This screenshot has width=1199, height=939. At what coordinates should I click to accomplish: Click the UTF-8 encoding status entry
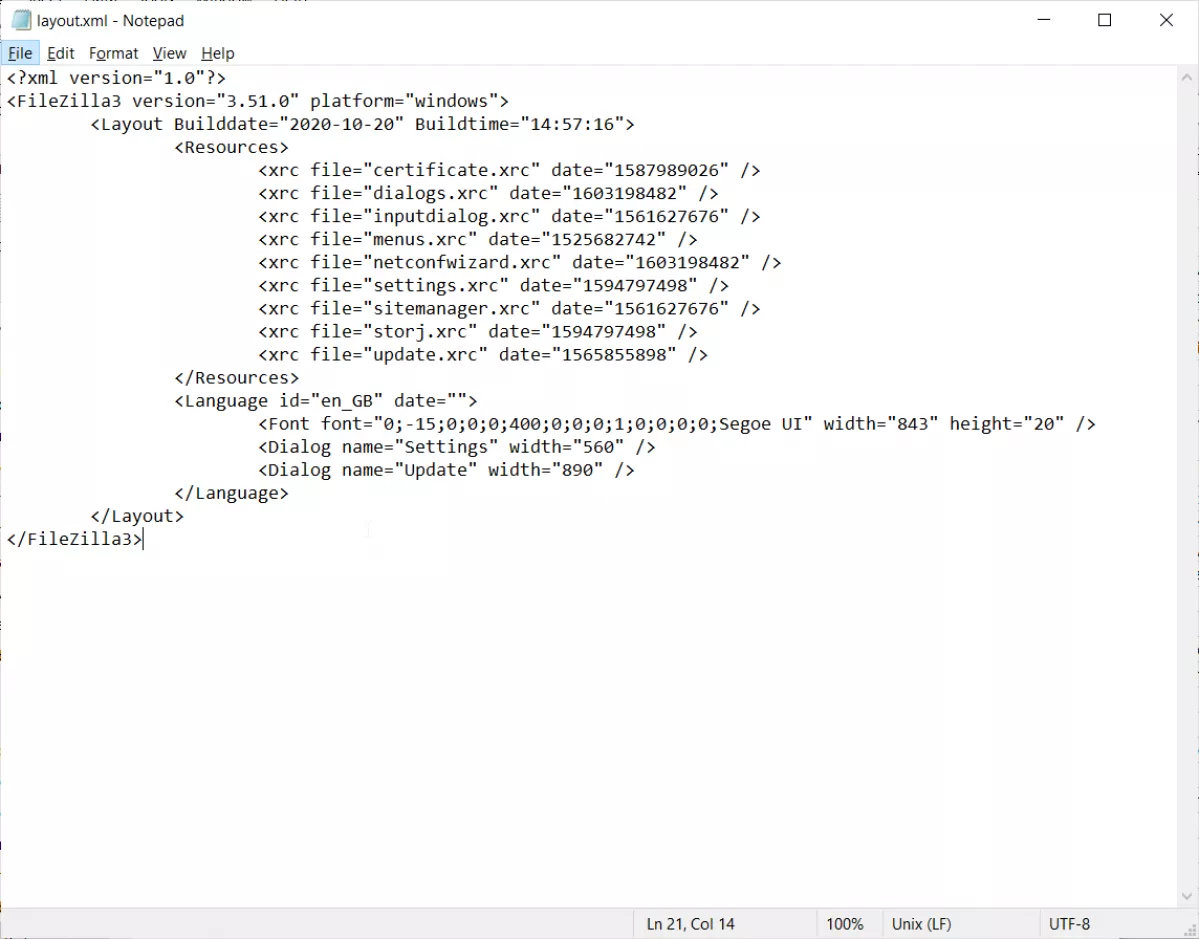(1069, 924)
